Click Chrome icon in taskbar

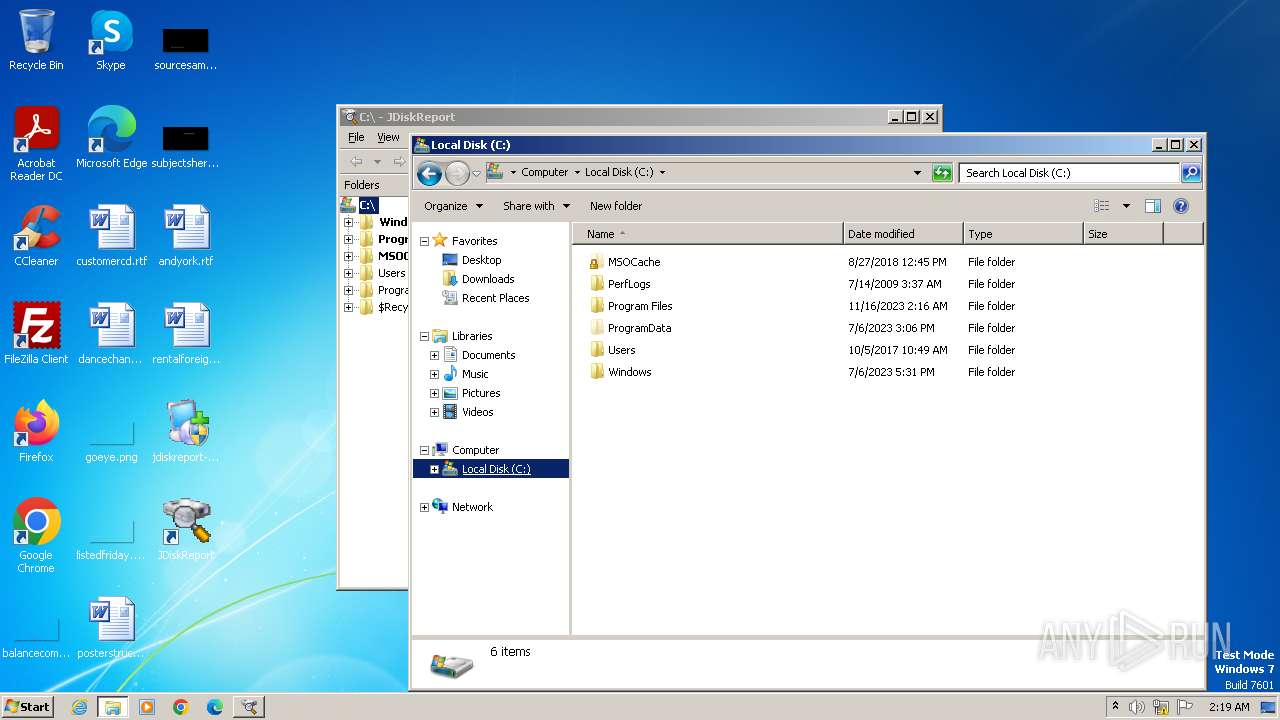point(181,707)
